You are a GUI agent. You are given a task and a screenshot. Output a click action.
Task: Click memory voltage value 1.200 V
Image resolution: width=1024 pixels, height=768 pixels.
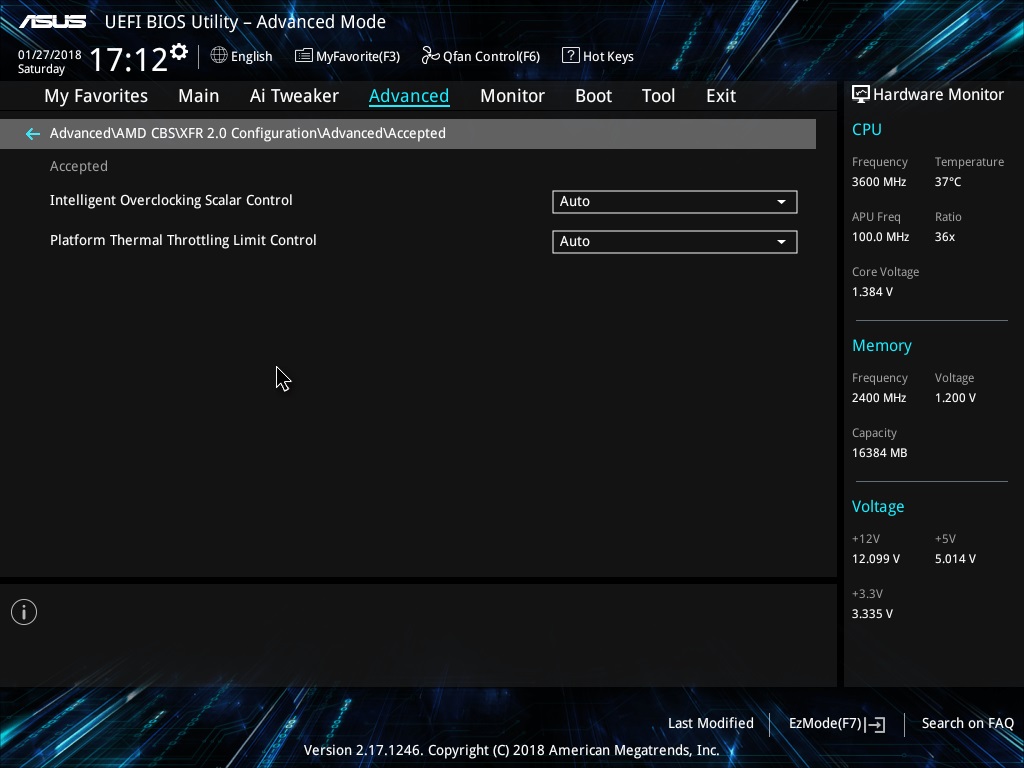[955, 398]
